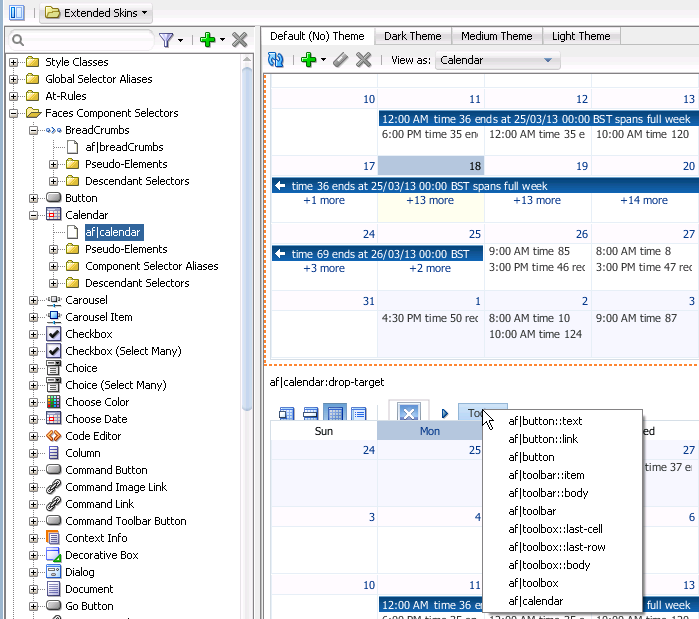Expand the Style Classes folder
Viewport: 699px width, 619px height.
click(13, 62)
